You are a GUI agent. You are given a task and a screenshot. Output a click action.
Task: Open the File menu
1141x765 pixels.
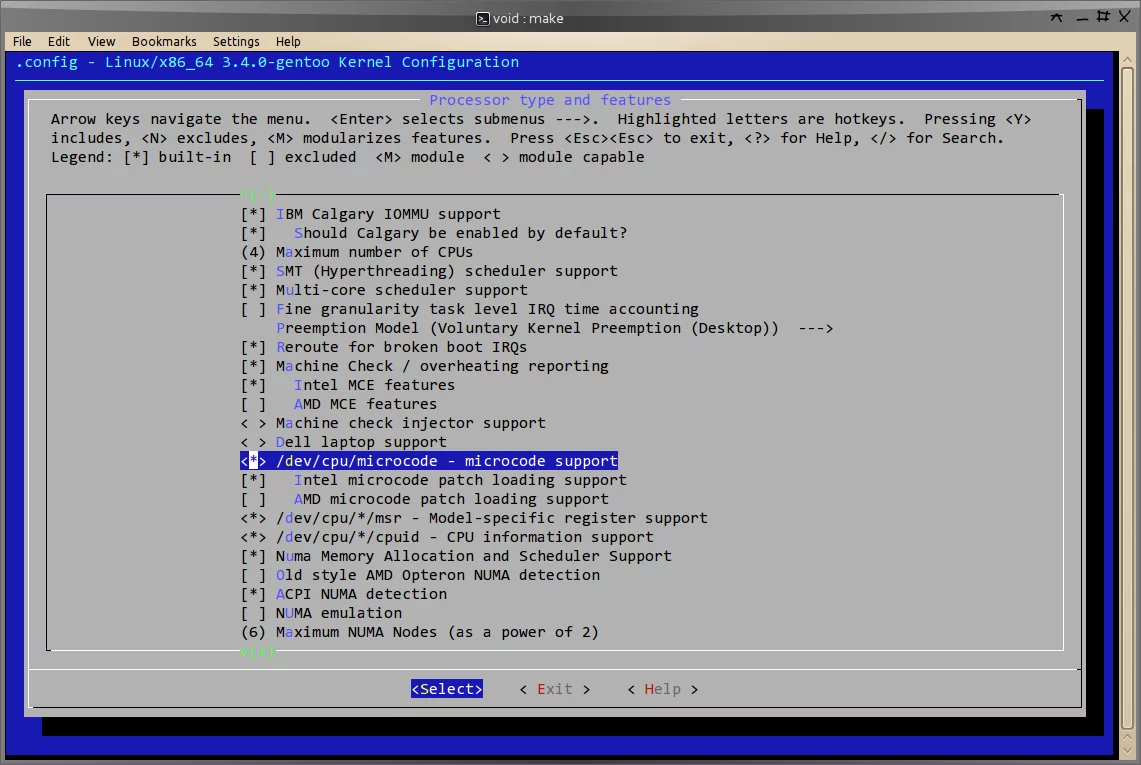click(x=22, y=41)
